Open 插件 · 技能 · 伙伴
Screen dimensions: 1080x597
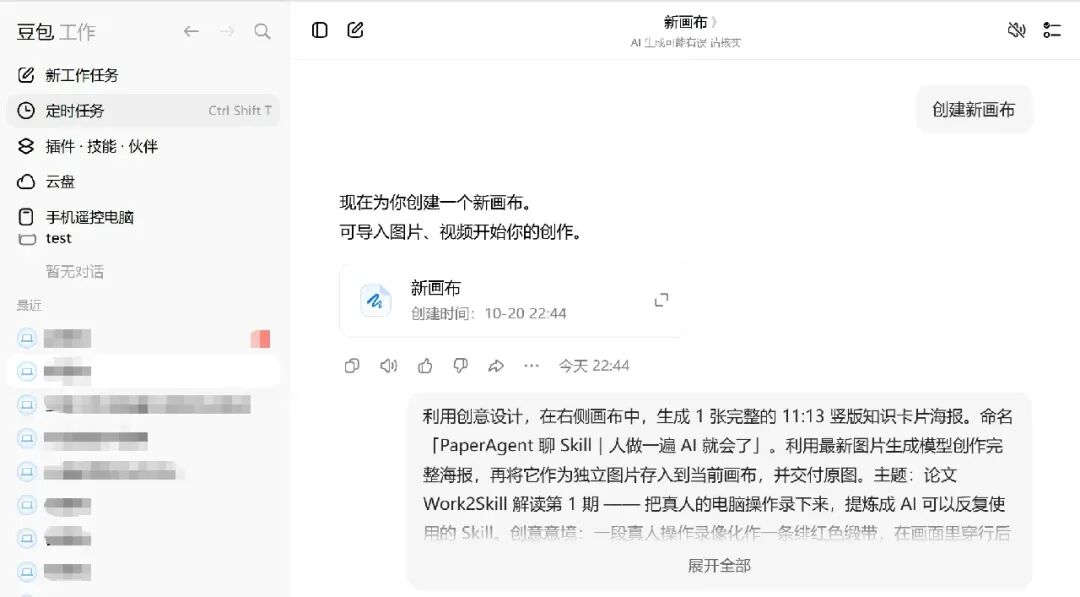coord(143,146)
